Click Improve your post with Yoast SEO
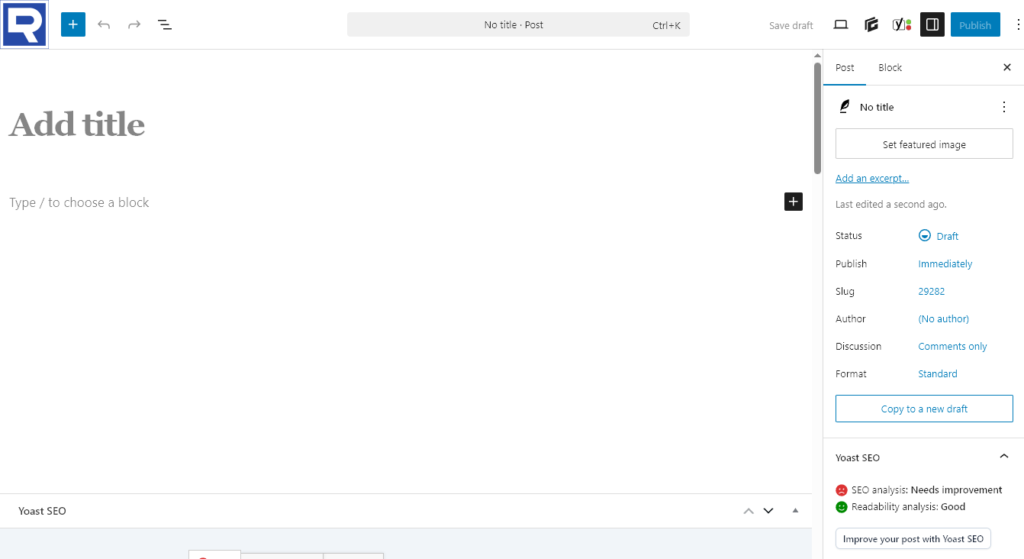The height and width of the screenshot is (559, 1024). (x=913, y=539)
